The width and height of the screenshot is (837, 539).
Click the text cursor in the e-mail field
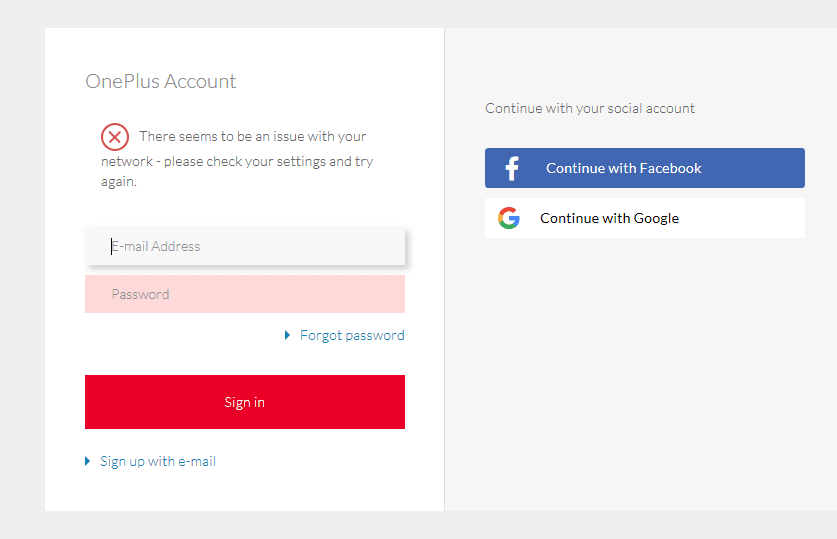(111, 246)
